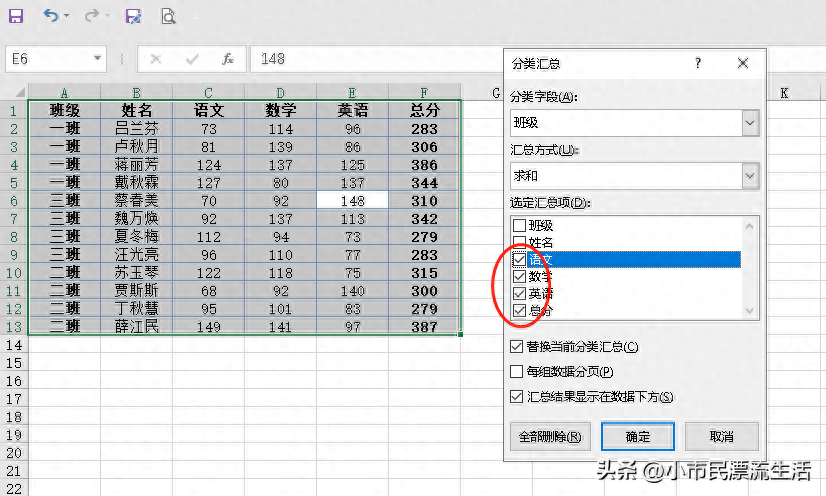
Task: Click the list scroll down arrow in 选定汇总项
Action: tap(750, 311)
